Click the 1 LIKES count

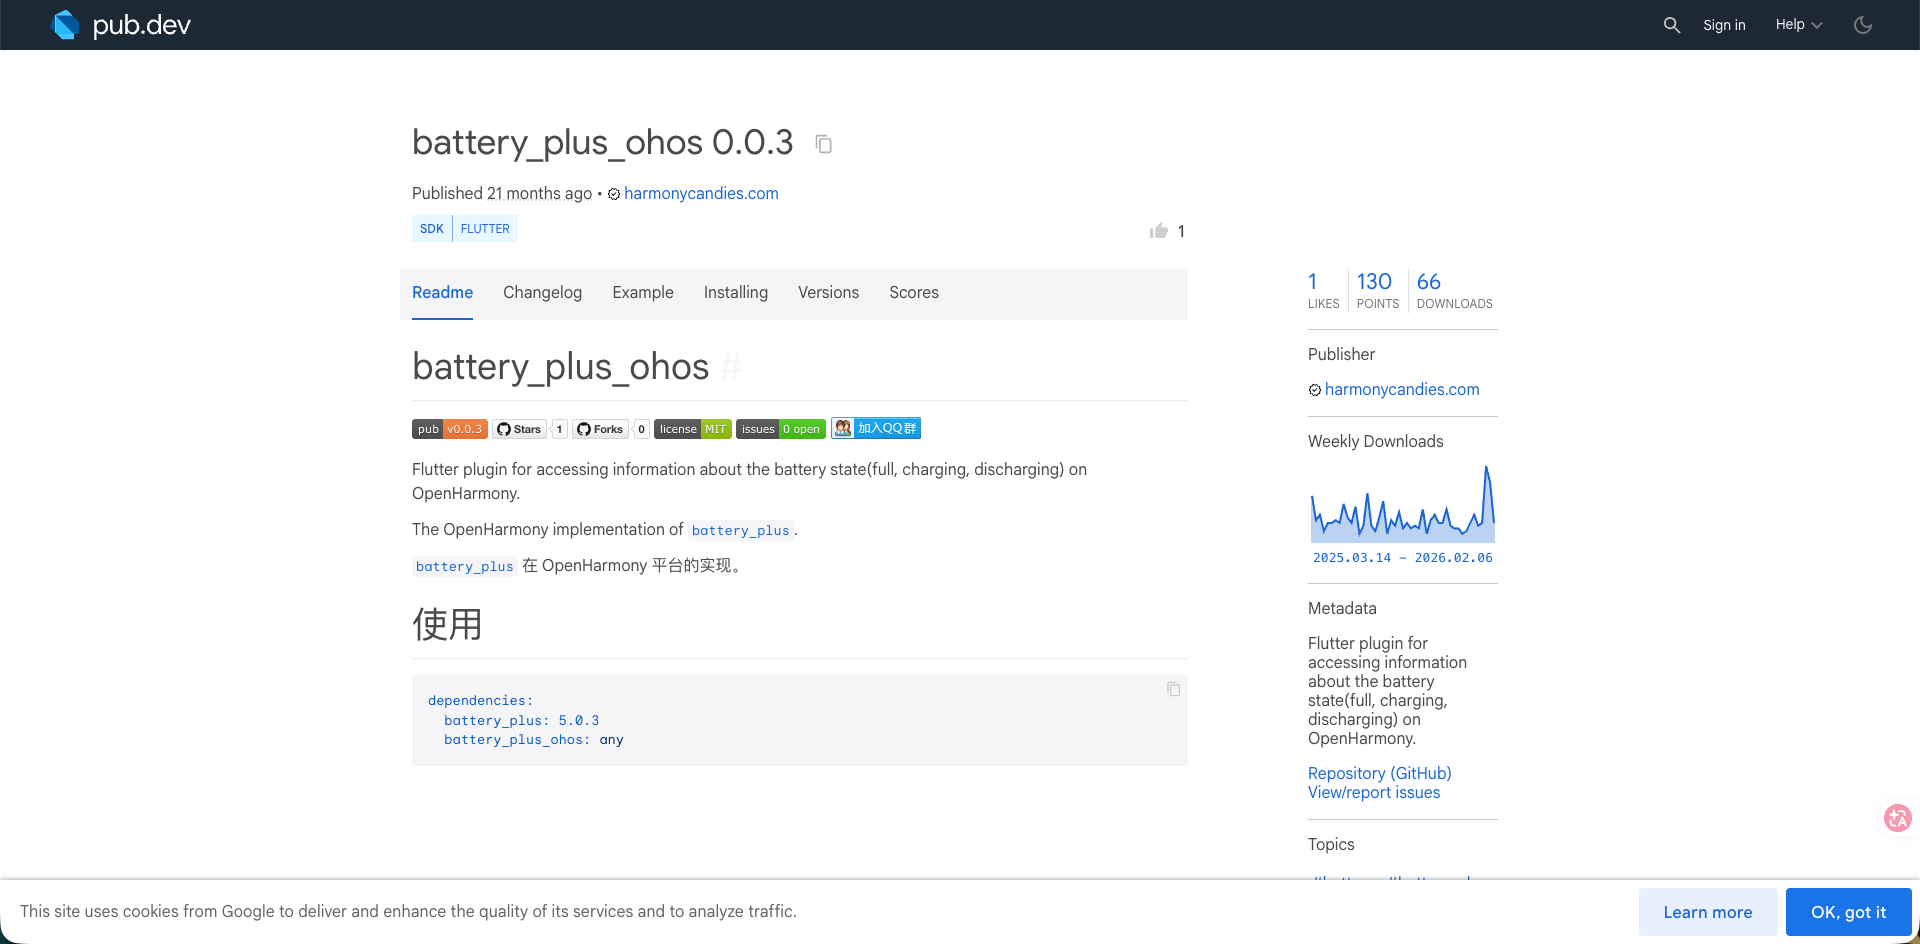pyautogui.click(x=1323, y=291)
